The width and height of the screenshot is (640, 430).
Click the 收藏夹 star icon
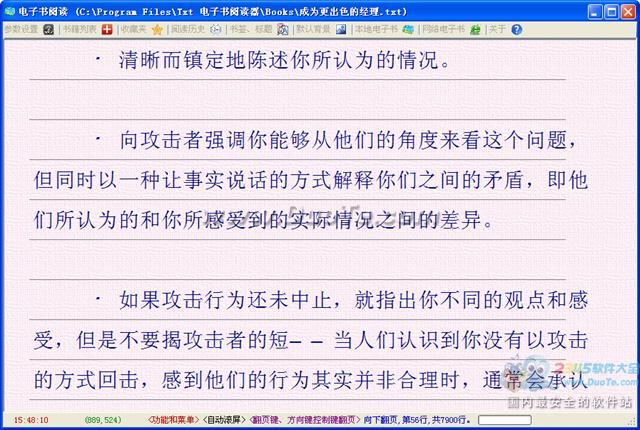[157, 30]
